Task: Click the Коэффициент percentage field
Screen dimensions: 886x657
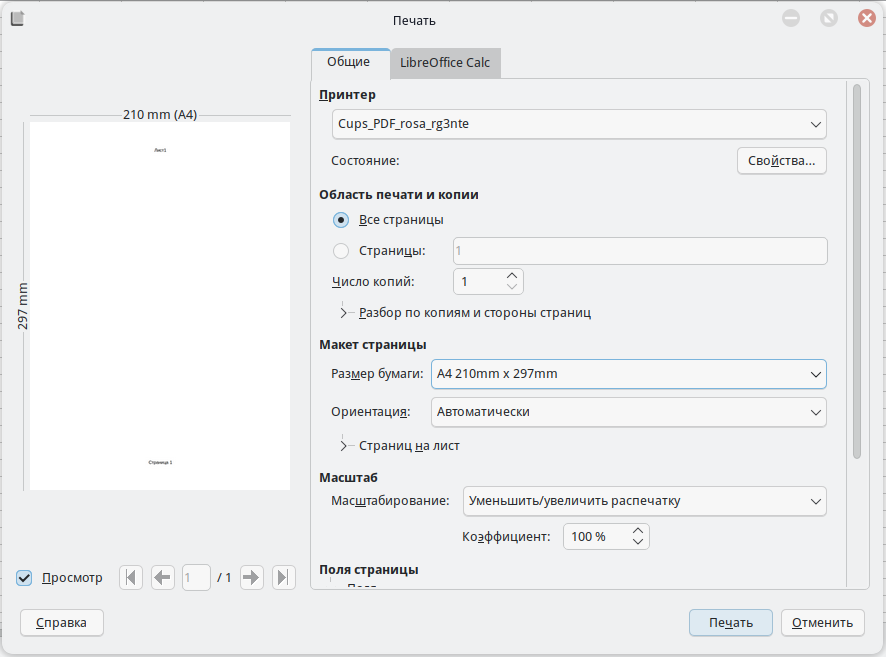Action: tap(597, 537)
